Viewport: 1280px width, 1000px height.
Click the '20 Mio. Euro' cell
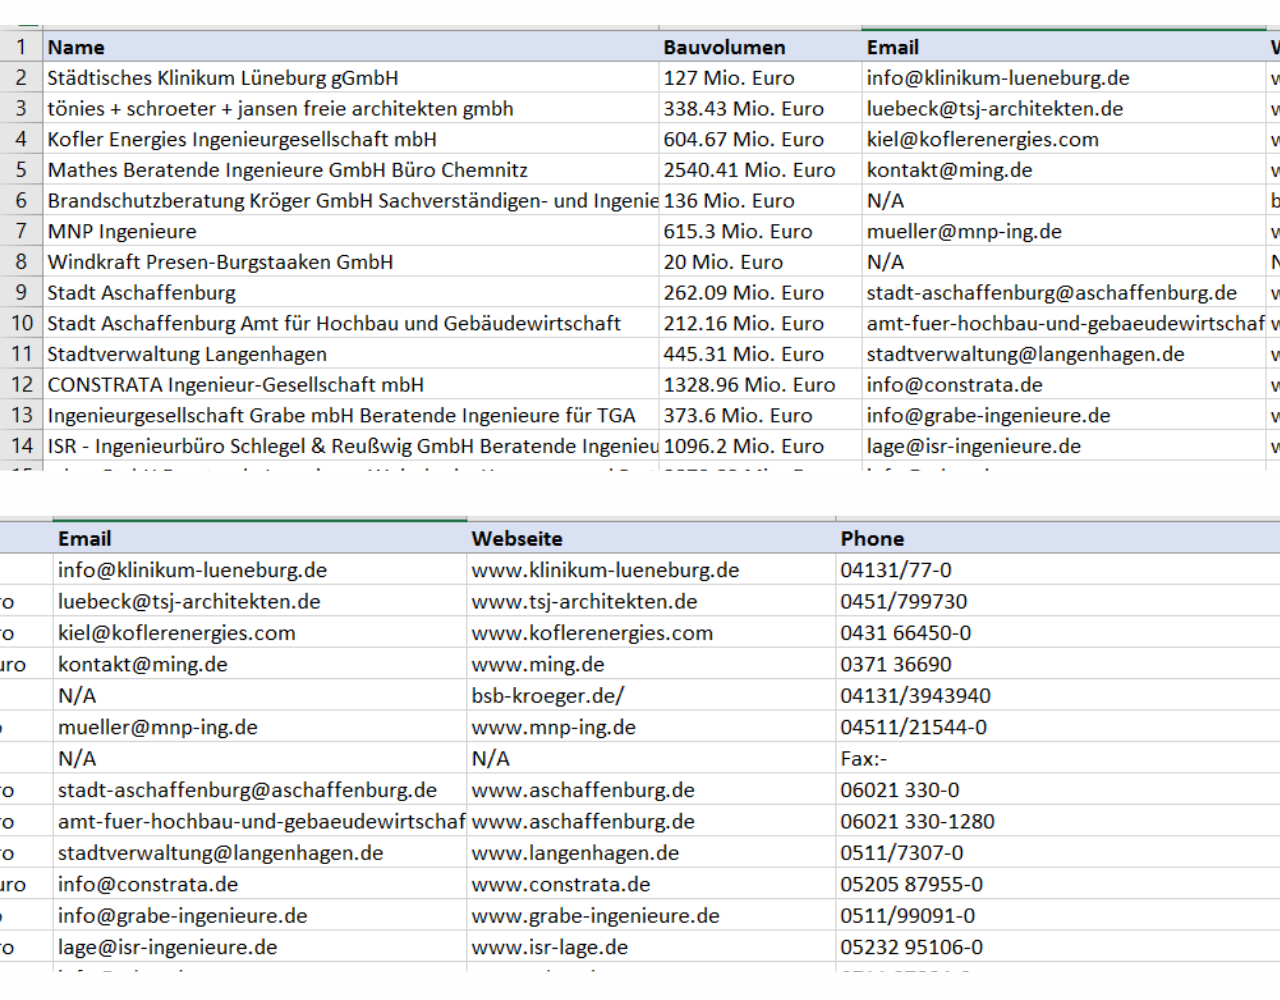(761, 262)
